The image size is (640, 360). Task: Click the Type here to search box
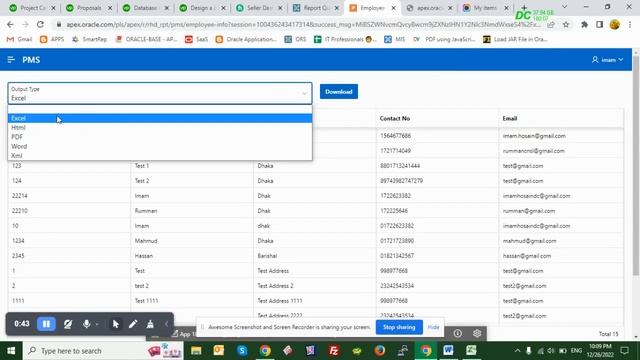pos(103,351)
